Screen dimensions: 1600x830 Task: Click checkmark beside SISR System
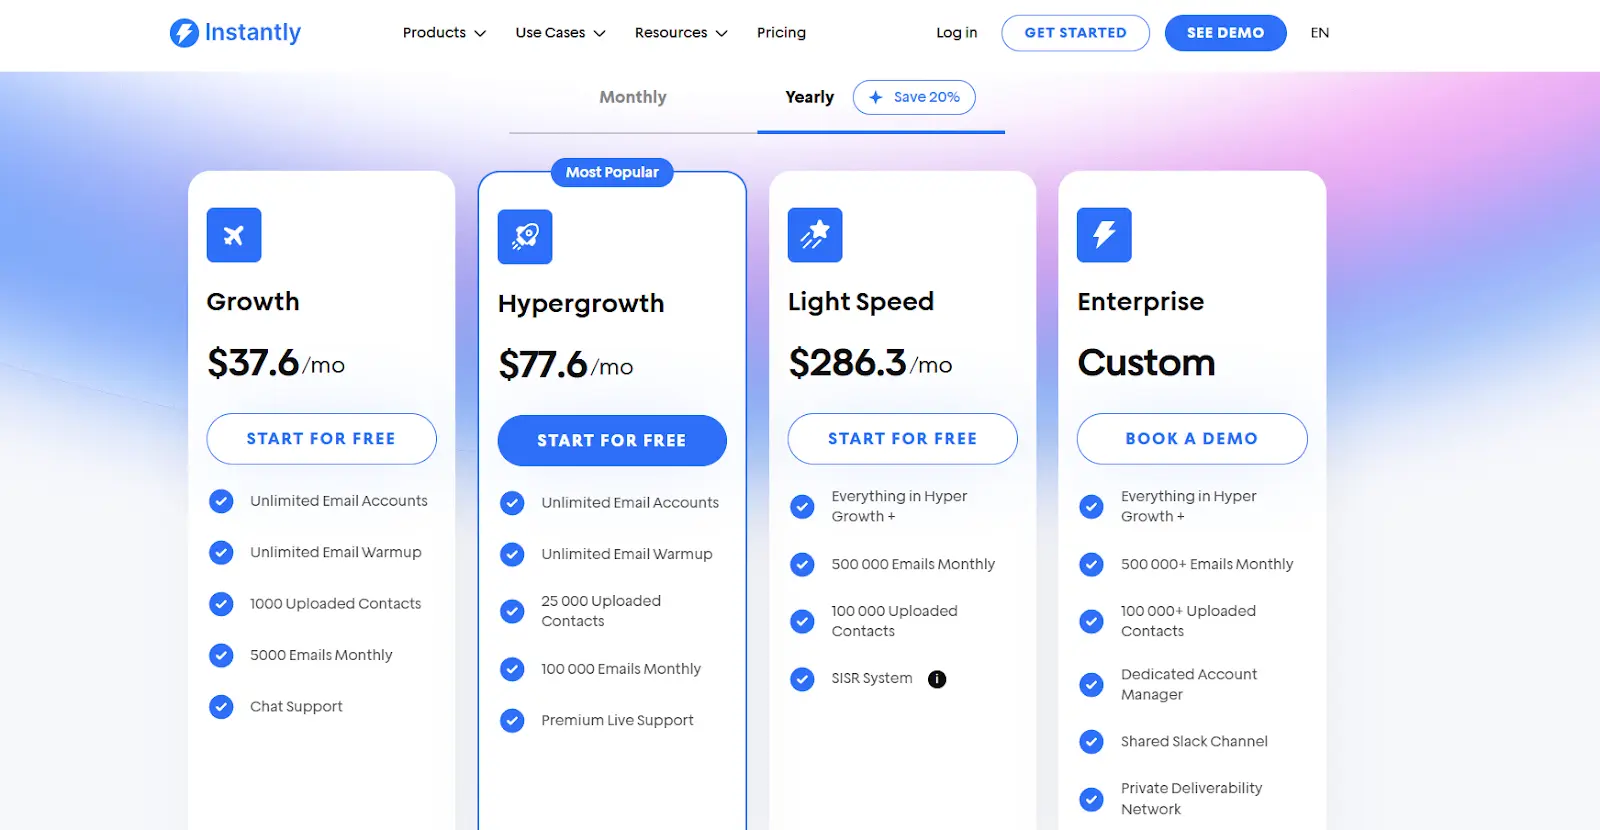(x=802, y=679)
